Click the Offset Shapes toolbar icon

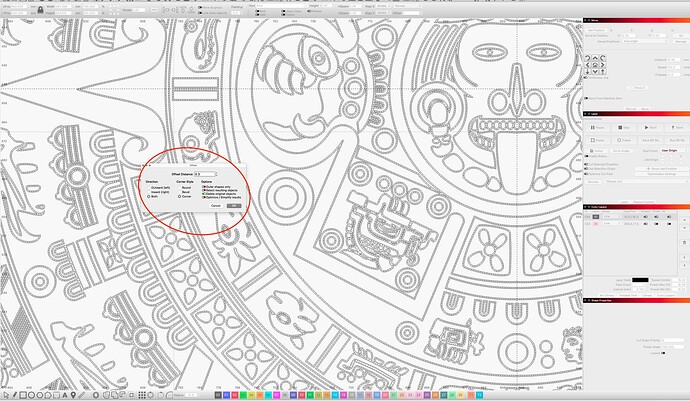[95, 395]
